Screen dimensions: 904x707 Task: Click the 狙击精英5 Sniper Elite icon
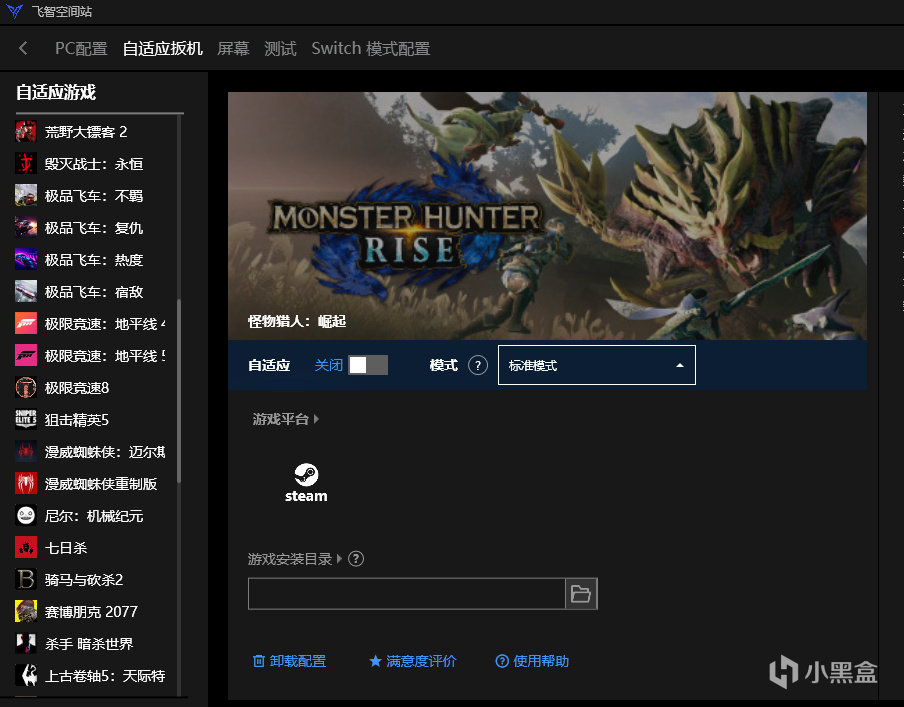click(26, 419)
